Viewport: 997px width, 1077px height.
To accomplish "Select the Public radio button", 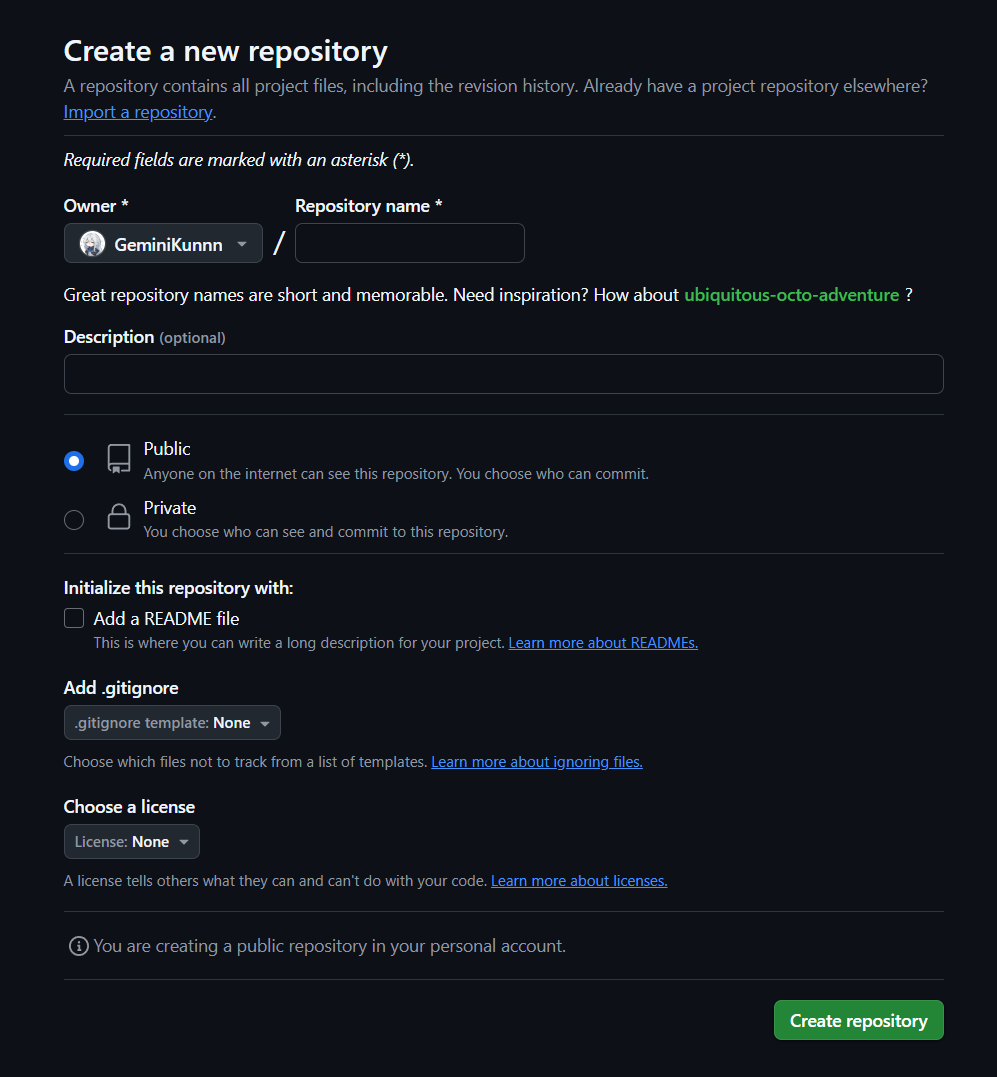I will coord(74,461).
